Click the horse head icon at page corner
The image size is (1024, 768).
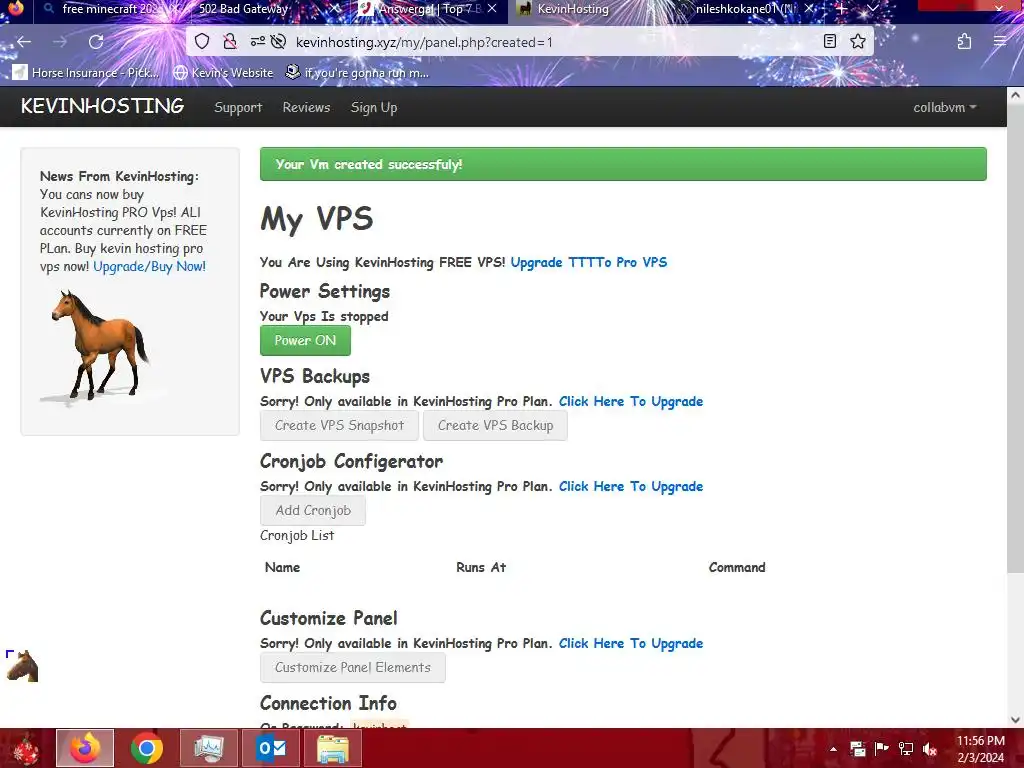coord(22,666)
